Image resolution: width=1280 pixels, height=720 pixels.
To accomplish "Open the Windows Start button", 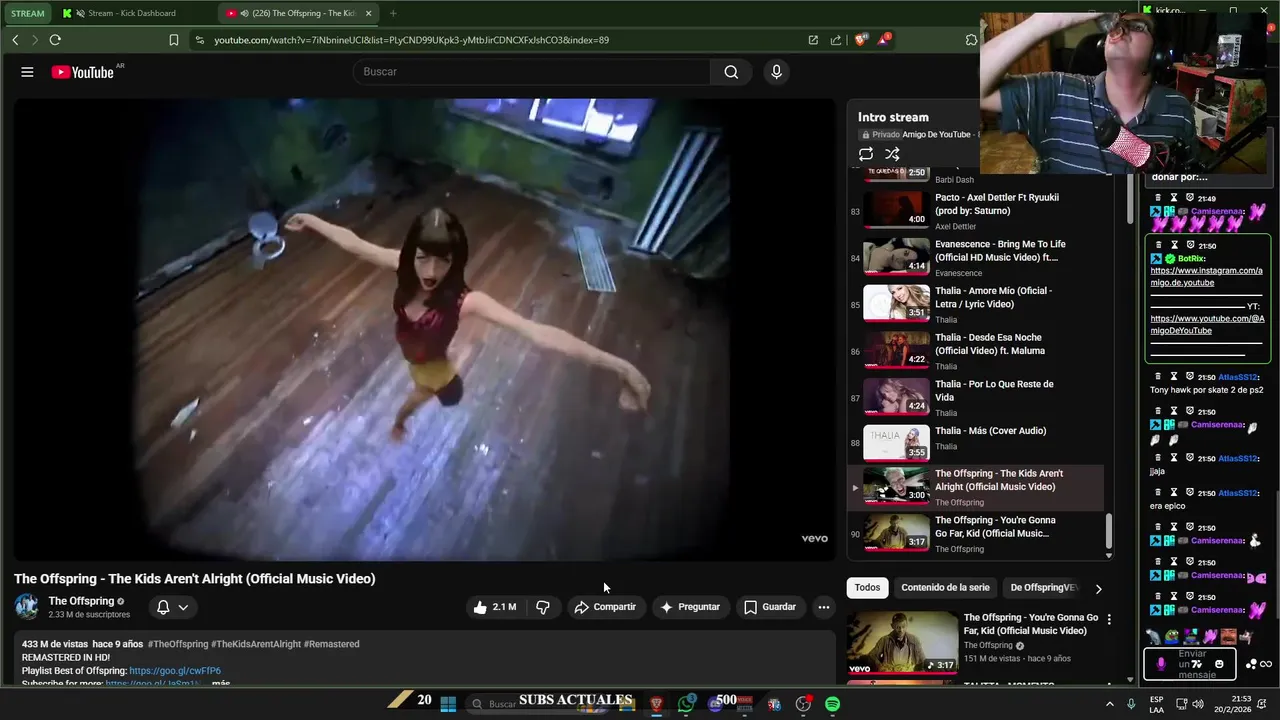I will click(x=448, y=705).
